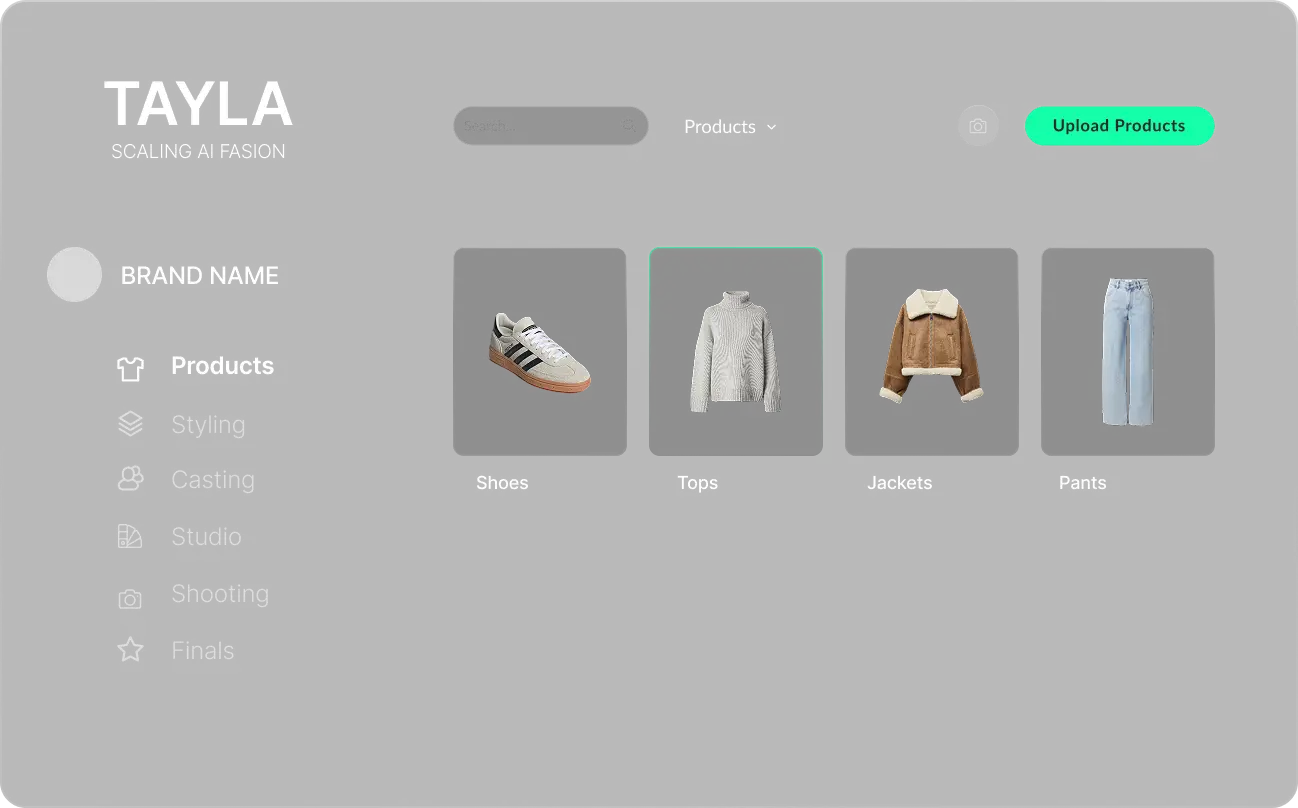Select the Finals star icon
The image size is (1298, 808).
click(x=130, y=650)
